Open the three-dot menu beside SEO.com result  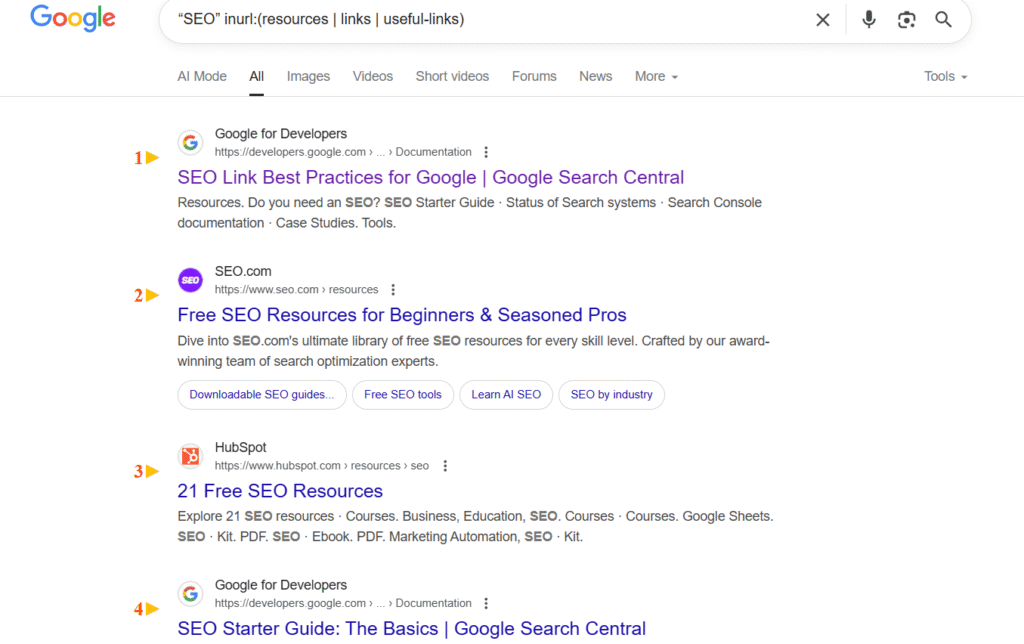(393, 290)
